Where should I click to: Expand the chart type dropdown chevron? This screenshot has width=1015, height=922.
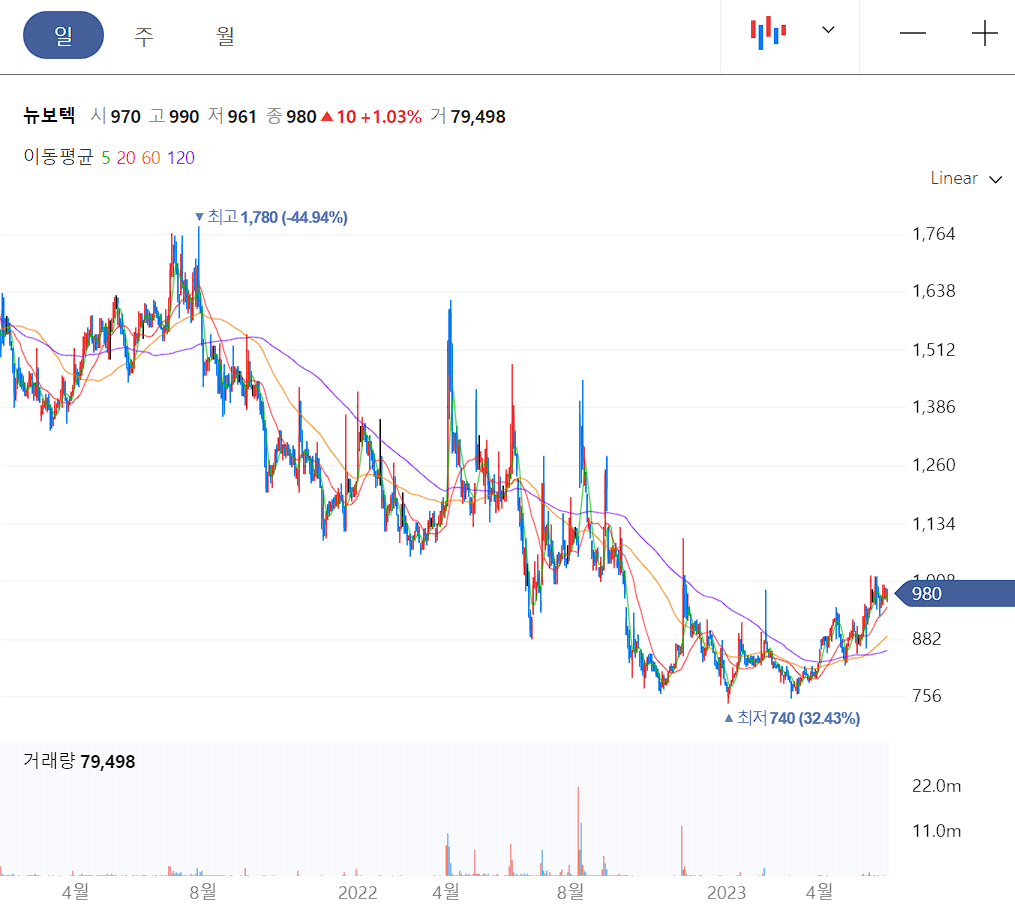(x=828, y=30)
